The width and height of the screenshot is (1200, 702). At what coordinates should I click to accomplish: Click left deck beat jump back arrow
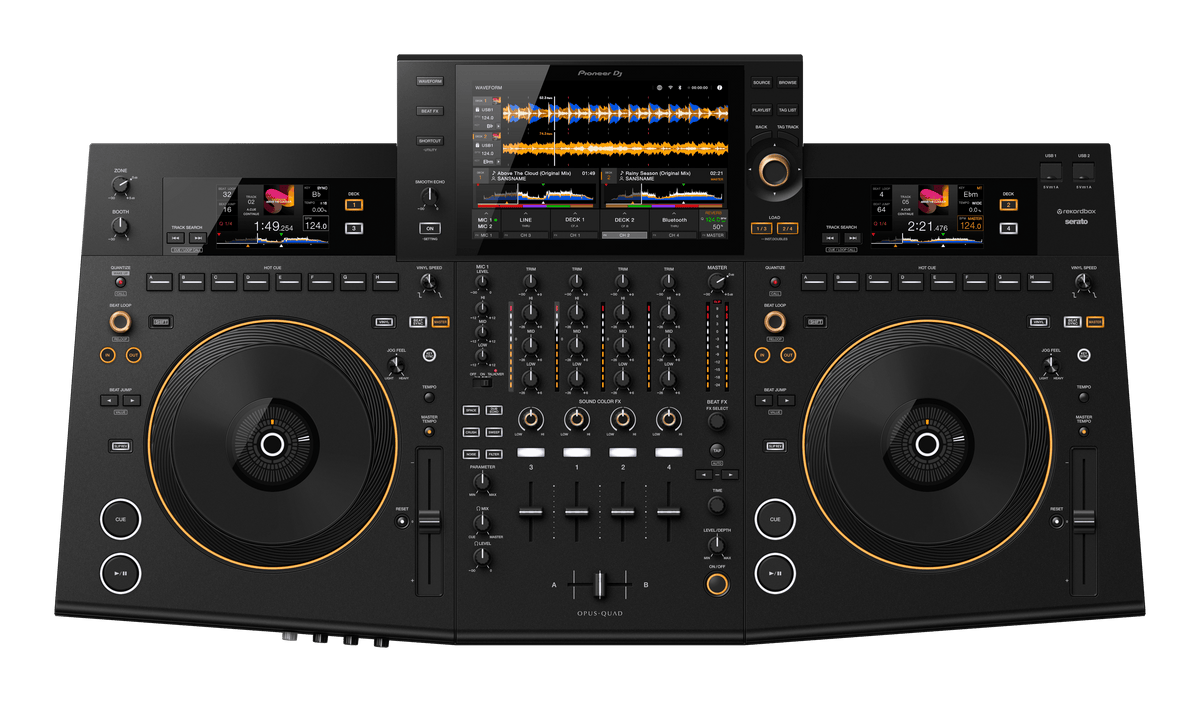pyautogui.click(x=109, y=400)
